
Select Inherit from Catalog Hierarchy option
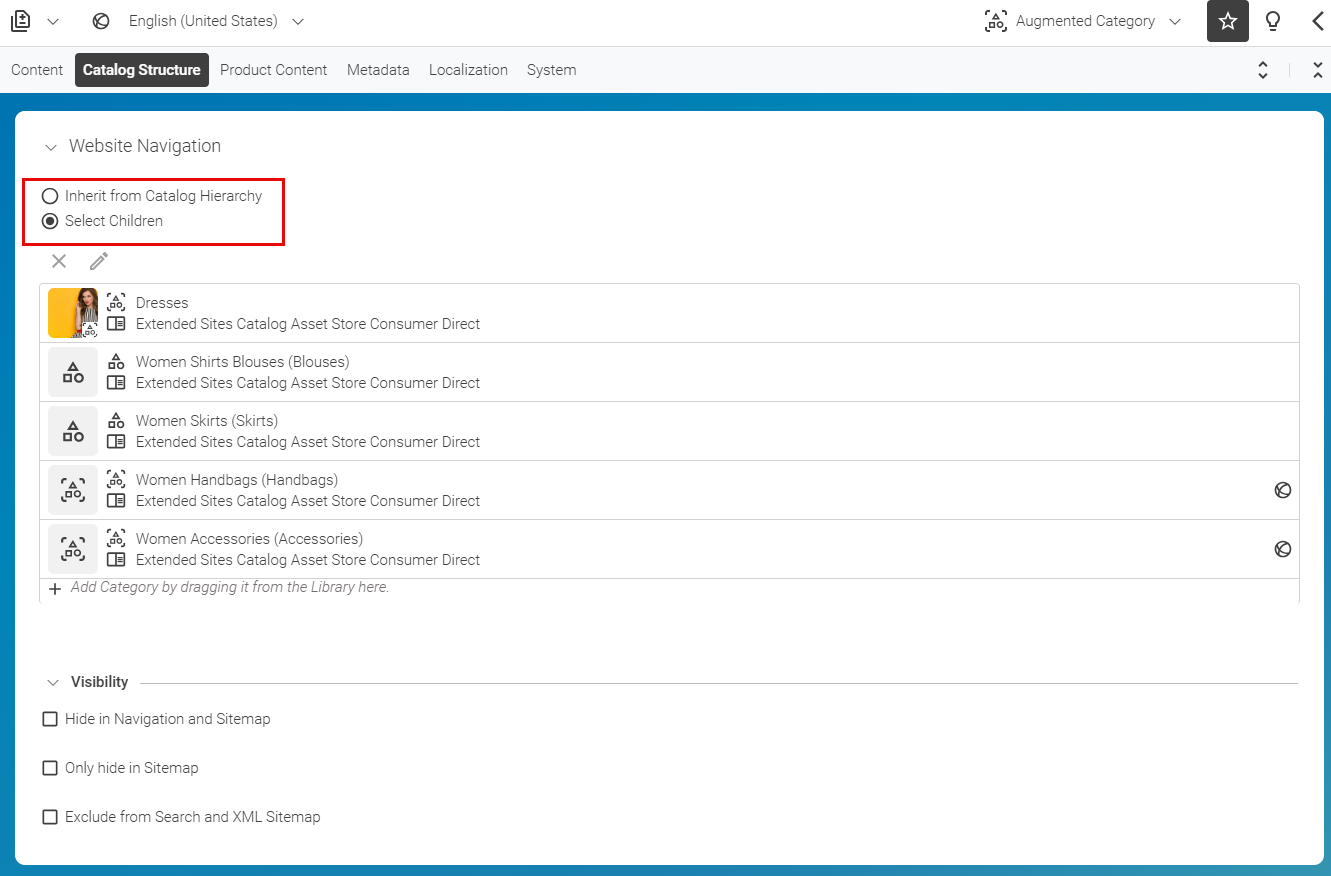(x=49, y=195)
